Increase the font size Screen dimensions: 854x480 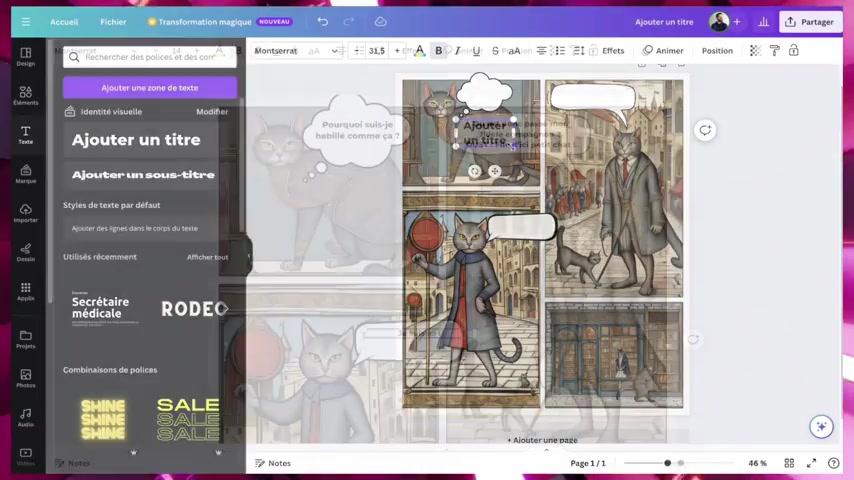pos(397,51)
